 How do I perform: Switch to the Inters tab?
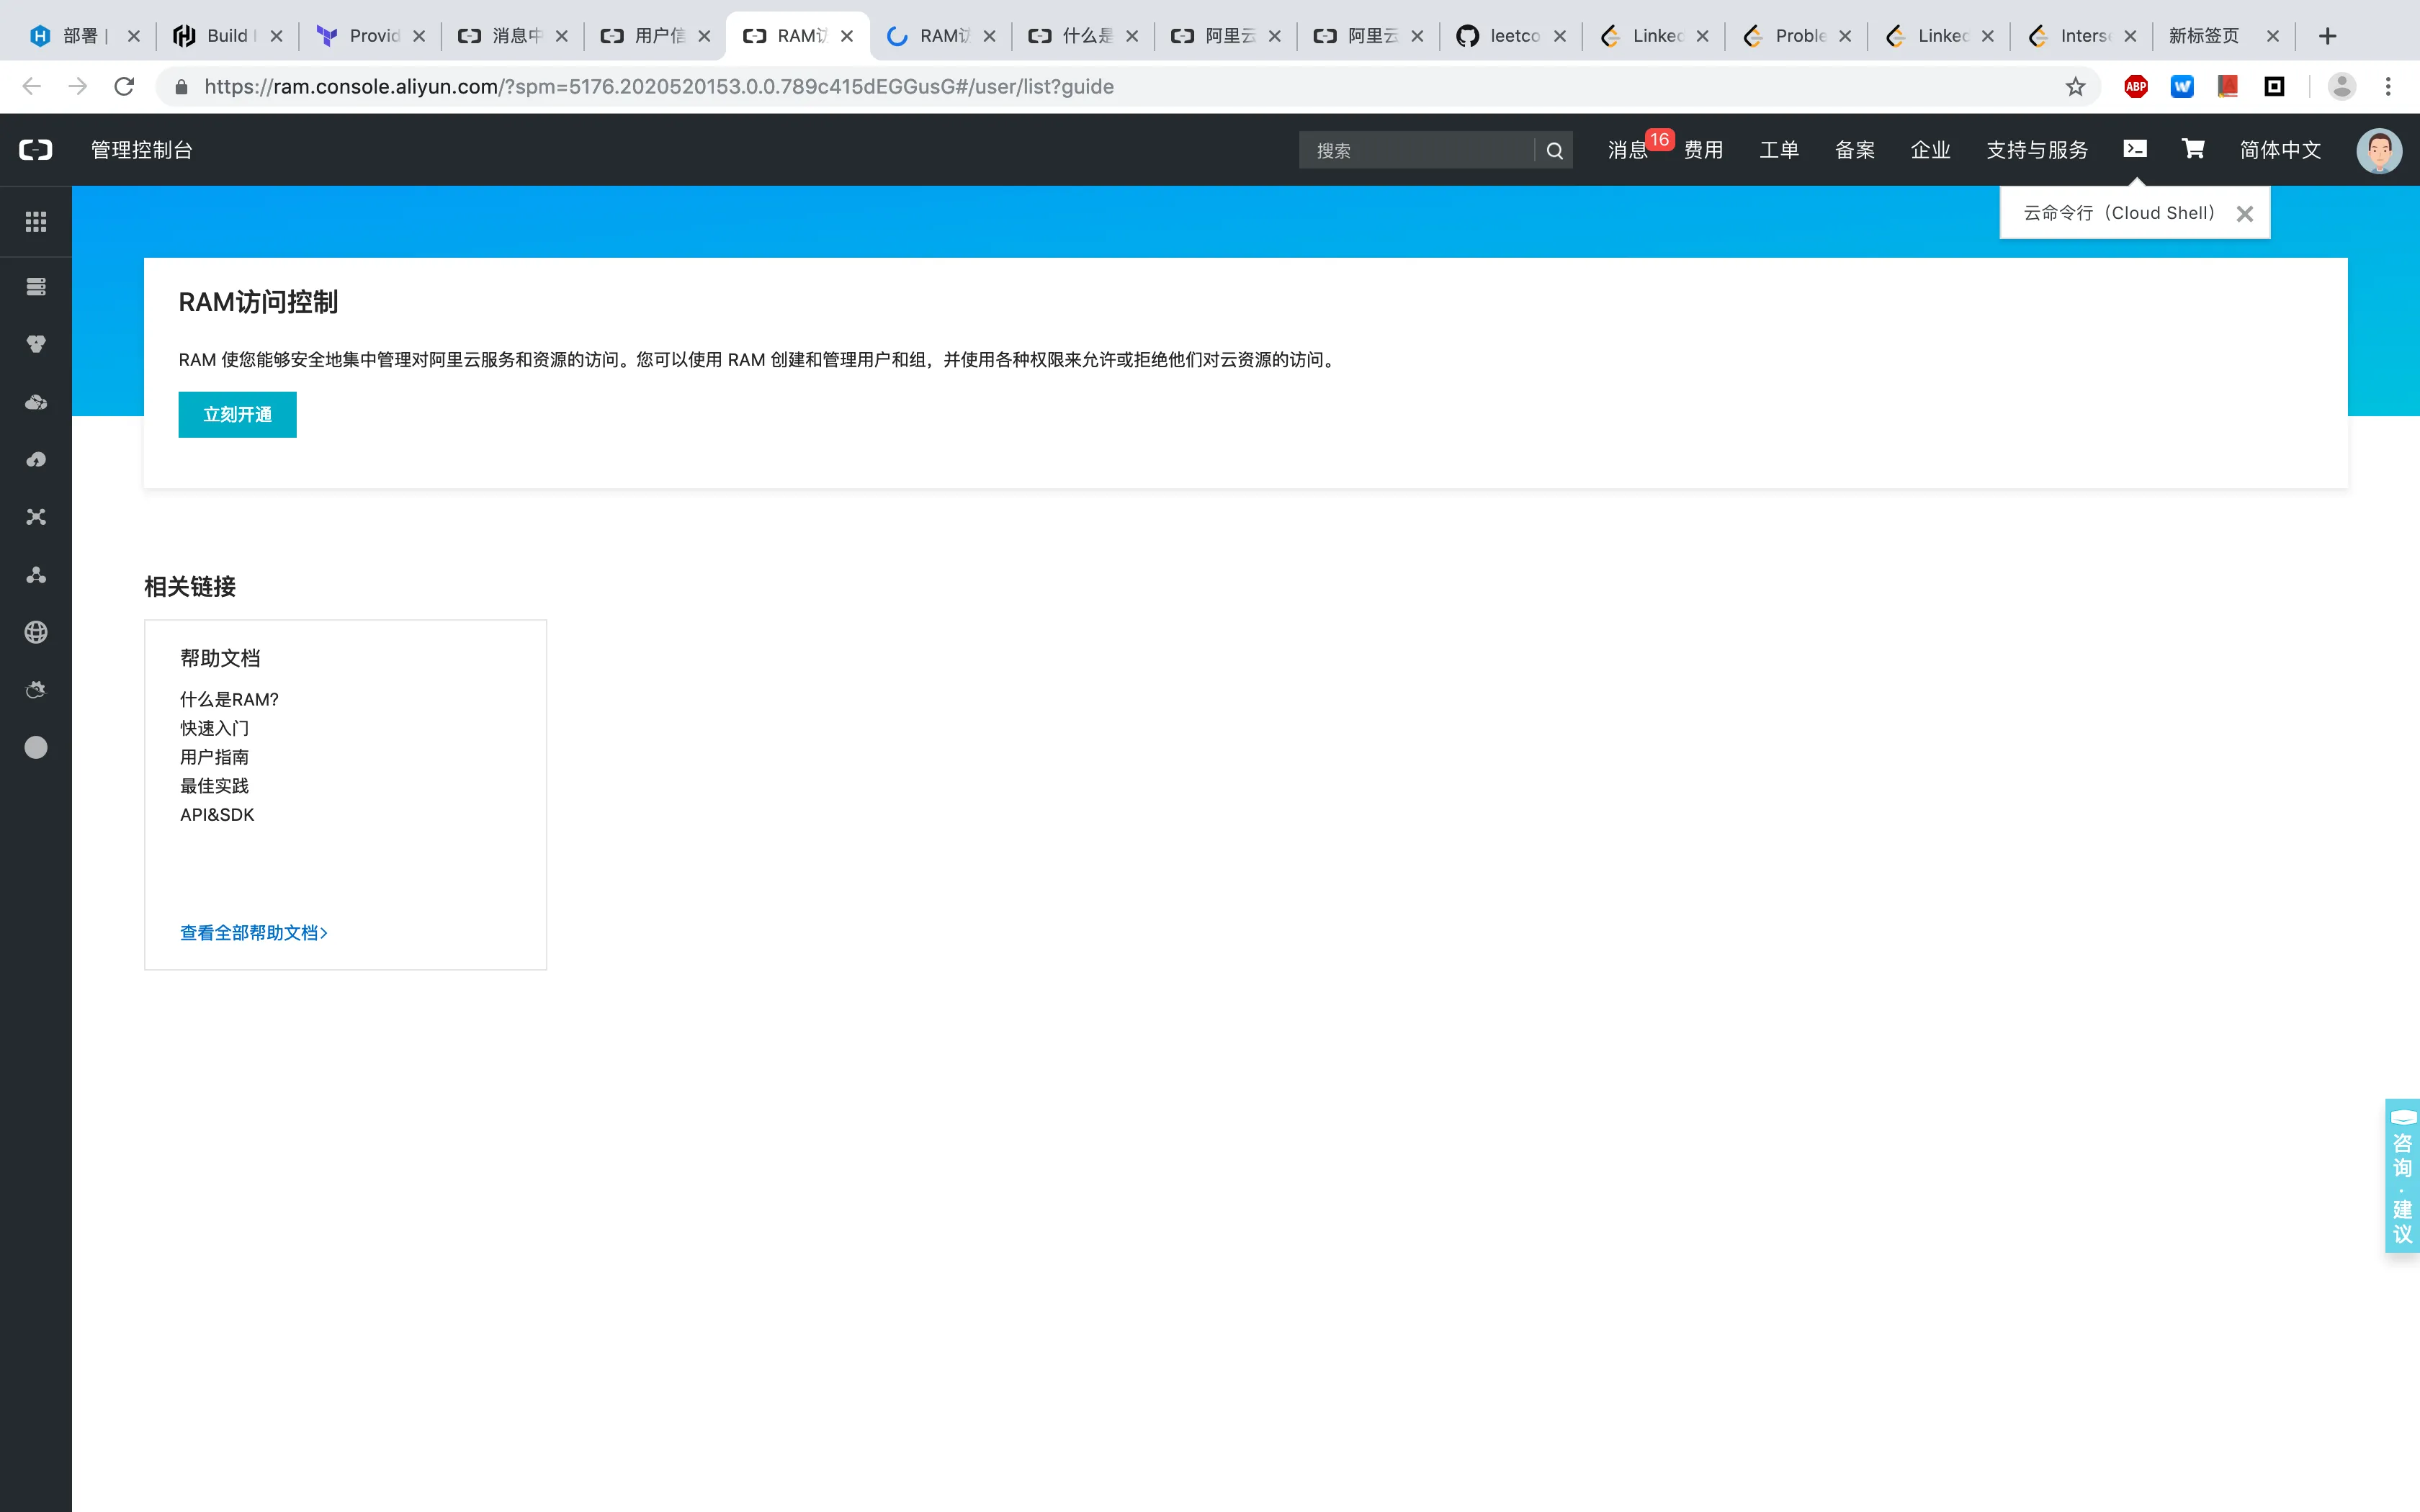coord(2081,36)
